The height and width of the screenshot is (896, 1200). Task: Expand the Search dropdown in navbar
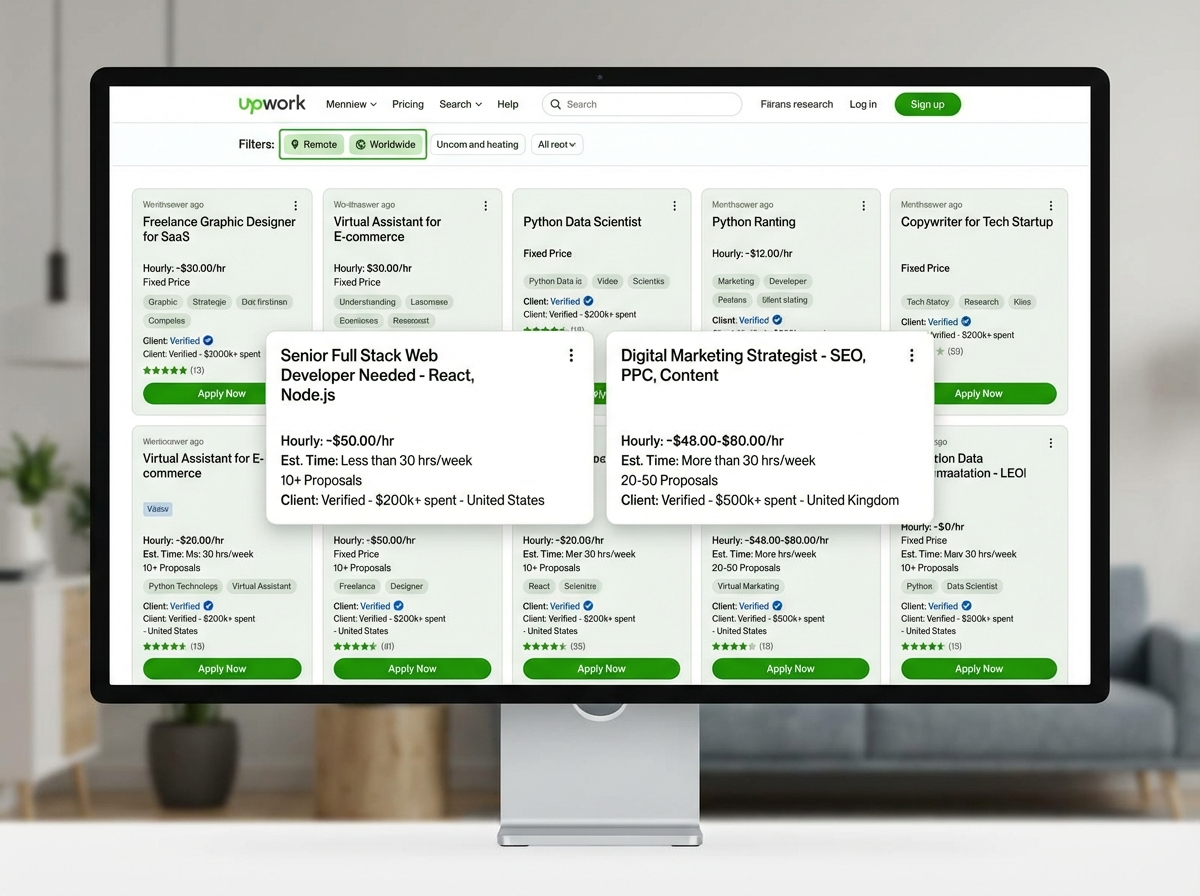(x=460, y=104)
